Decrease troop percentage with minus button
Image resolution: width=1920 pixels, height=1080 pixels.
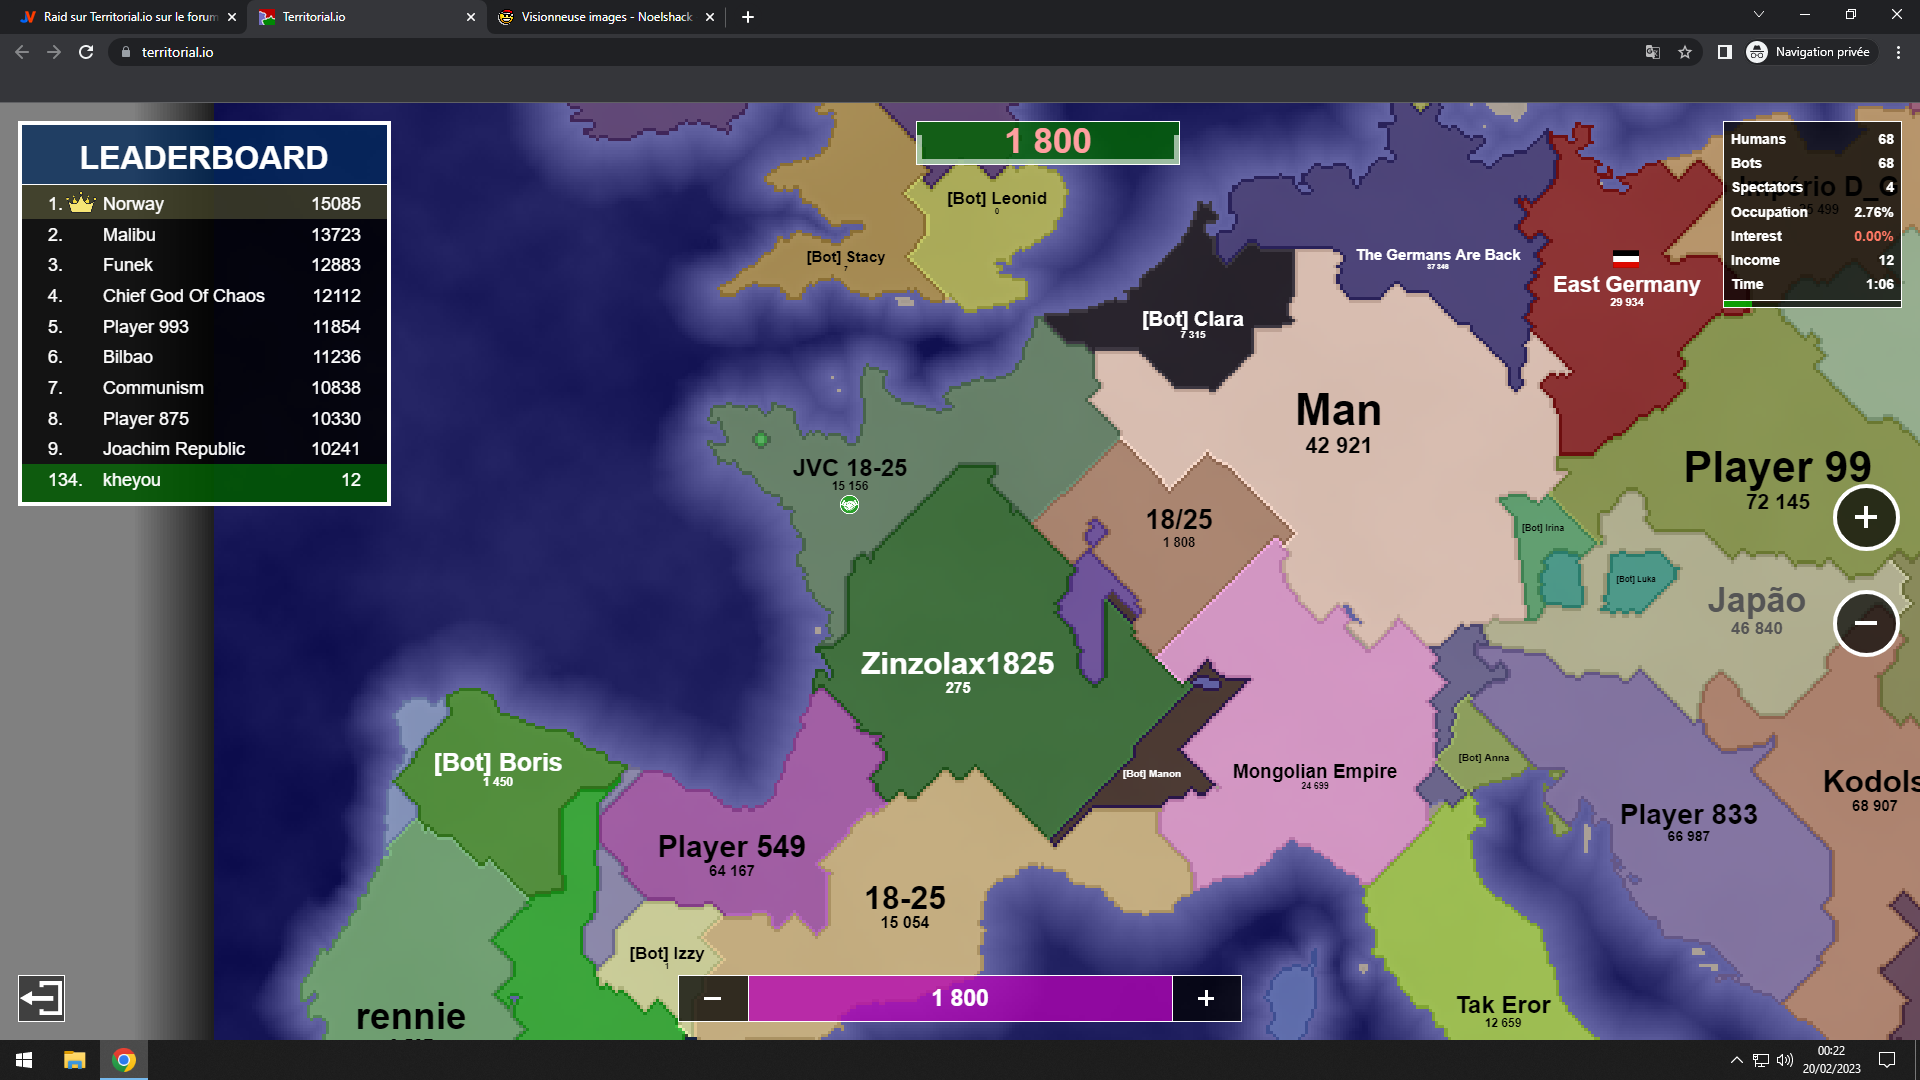coord(713,998)
